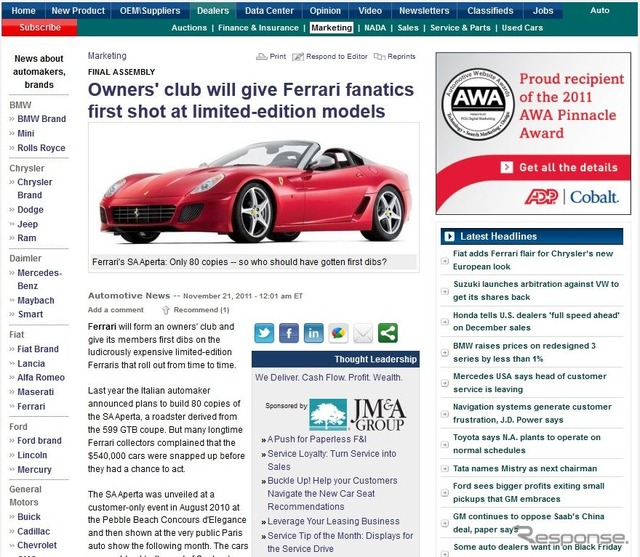Click the JM&A Group sponsor logo

click(357, 415)
